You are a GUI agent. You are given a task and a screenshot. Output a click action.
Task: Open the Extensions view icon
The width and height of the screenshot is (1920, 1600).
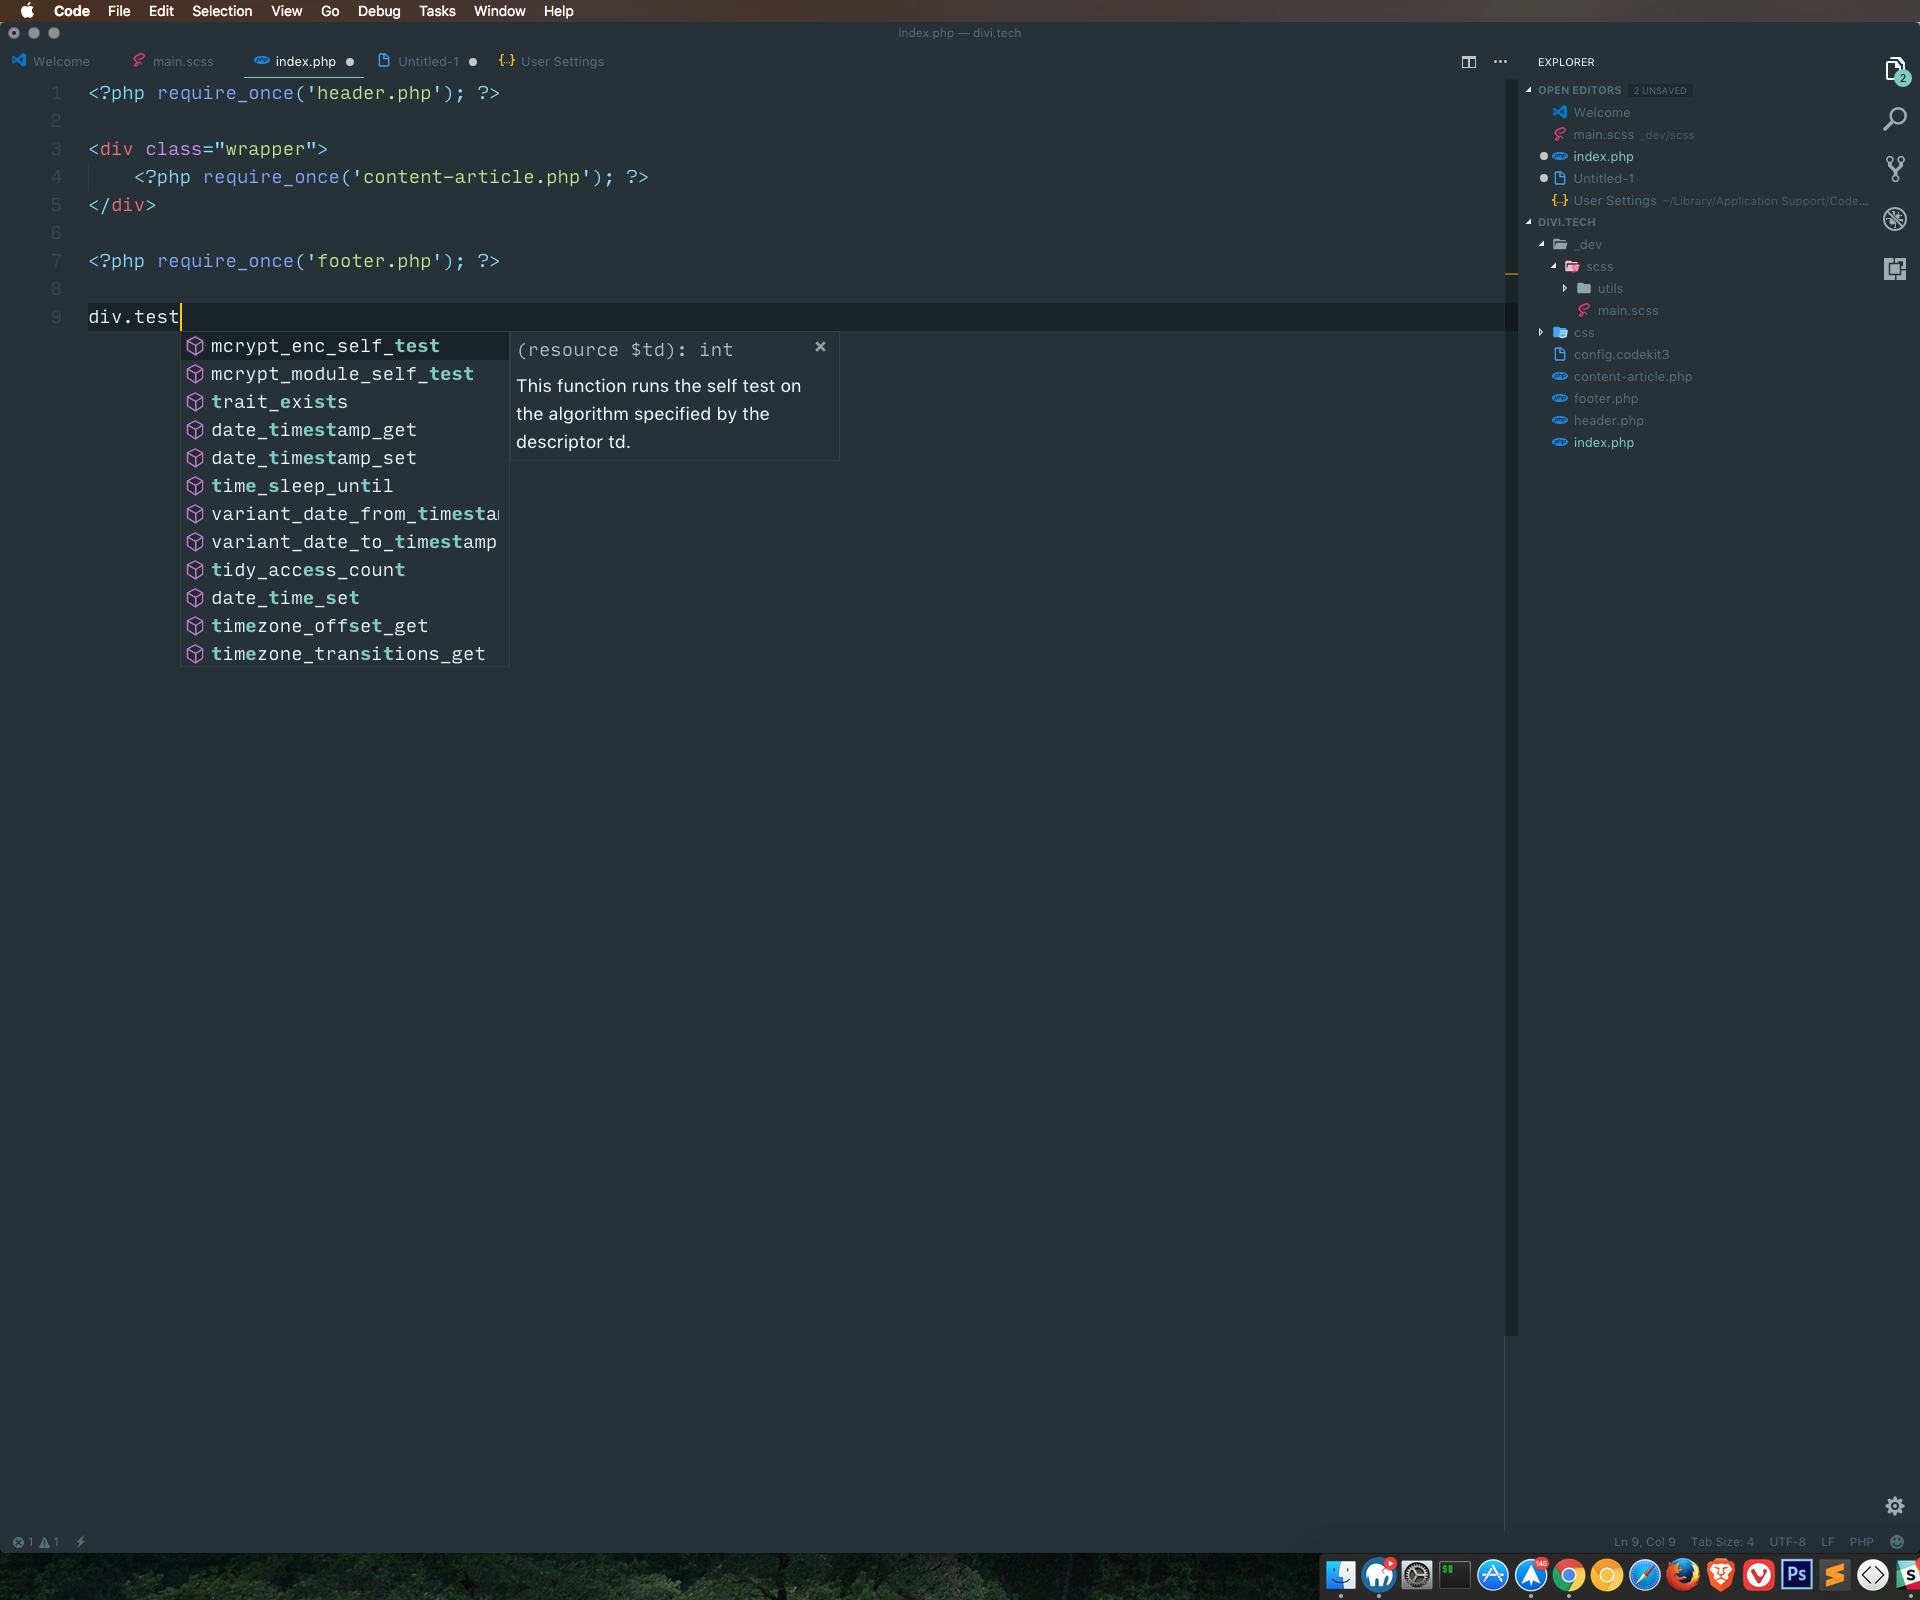pos(1895,269)
